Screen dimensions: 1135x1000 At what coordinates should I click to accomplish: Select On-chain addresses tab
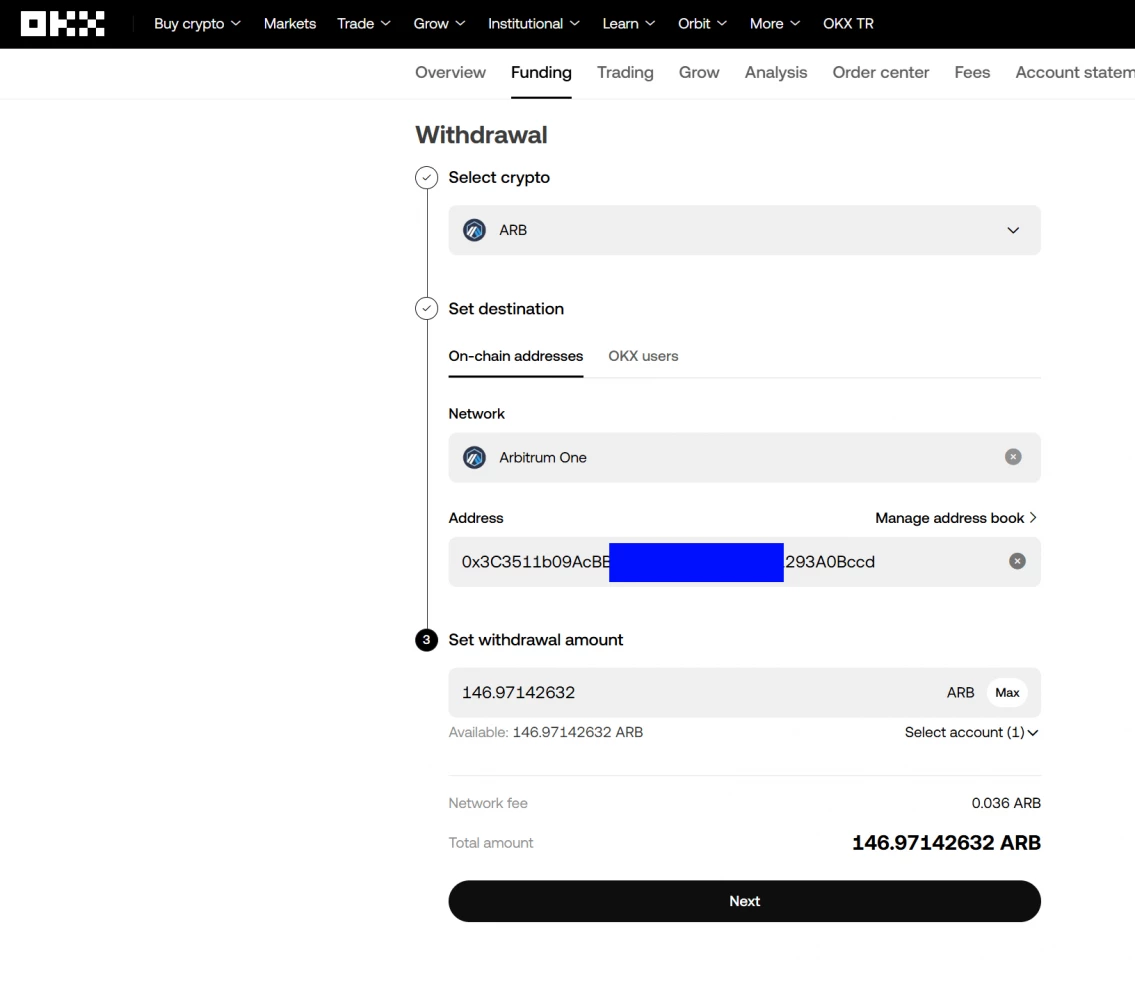(515, 356)
